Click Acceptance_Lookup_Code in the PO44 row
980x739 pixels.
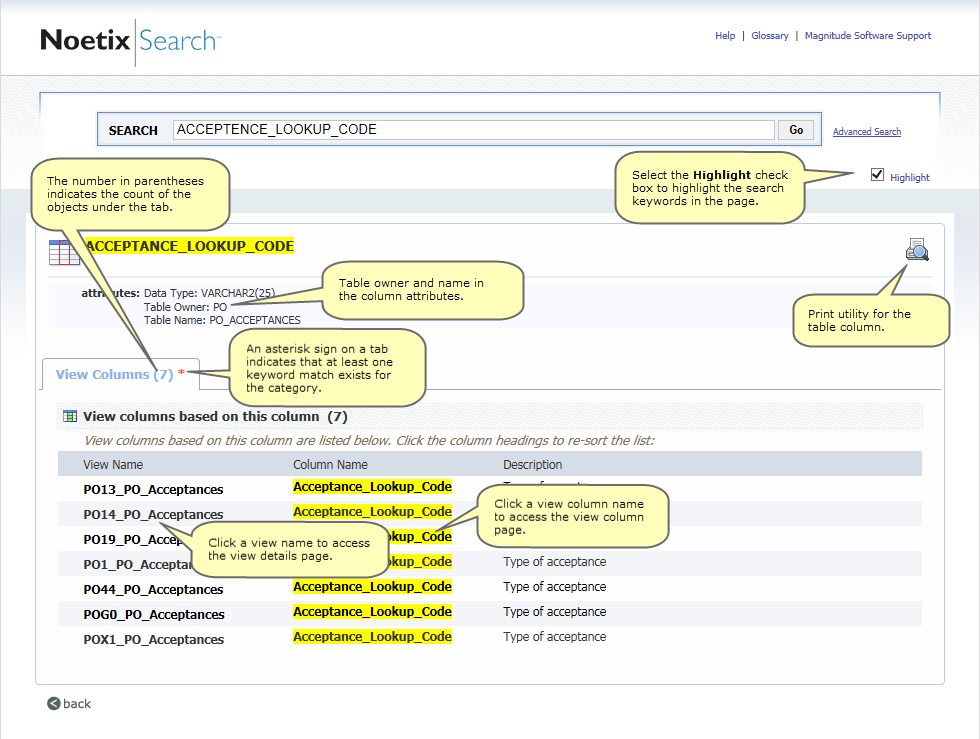[372, 586]
